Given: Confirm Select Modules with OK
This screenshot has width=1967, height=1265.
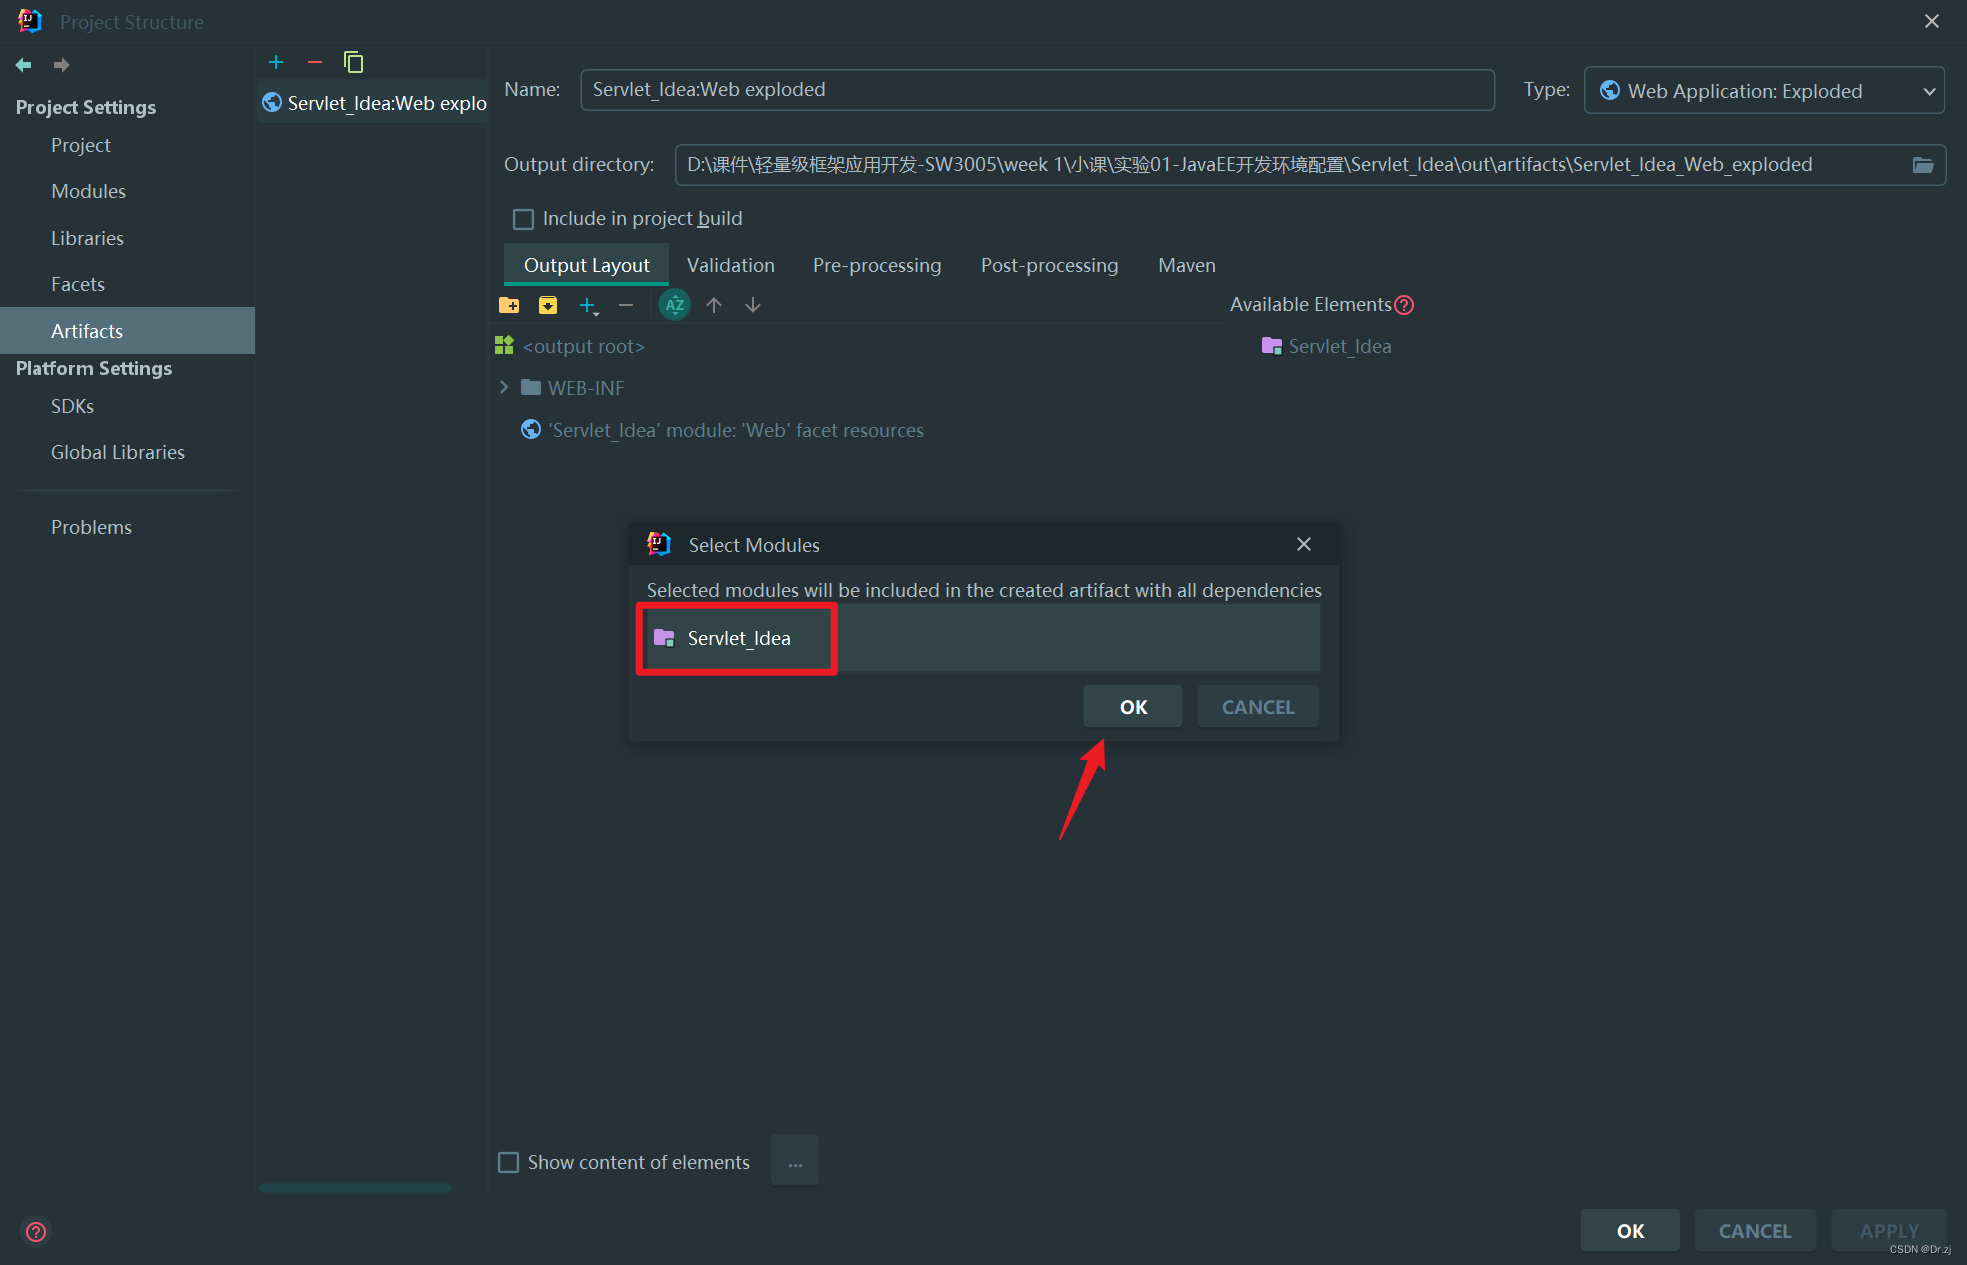Looking at the screenshot, I should 1133,707.
